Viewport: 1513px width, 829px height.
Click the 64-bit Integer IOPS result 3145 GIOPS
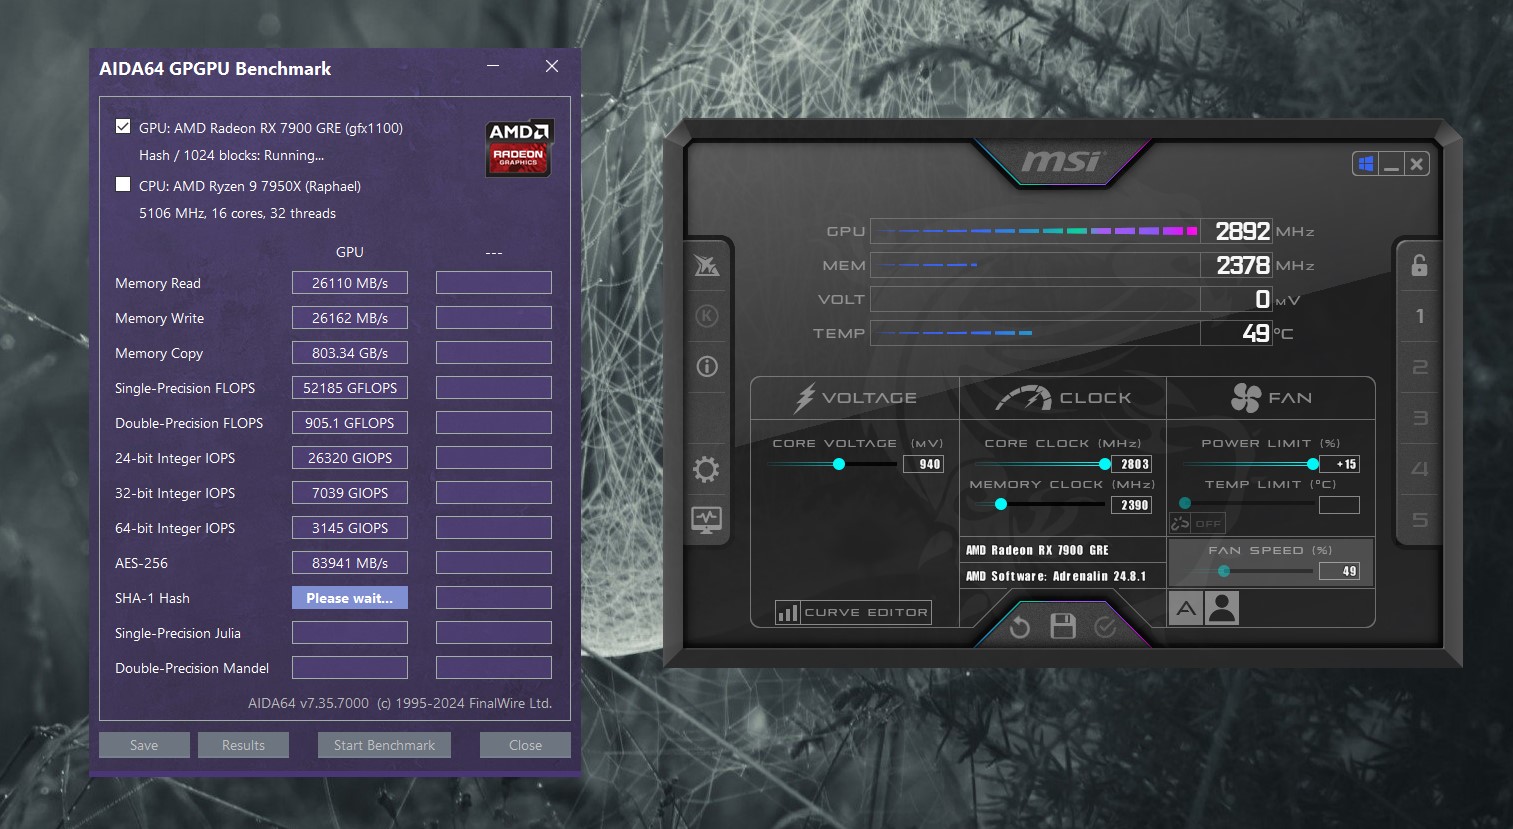pos(350,528)
